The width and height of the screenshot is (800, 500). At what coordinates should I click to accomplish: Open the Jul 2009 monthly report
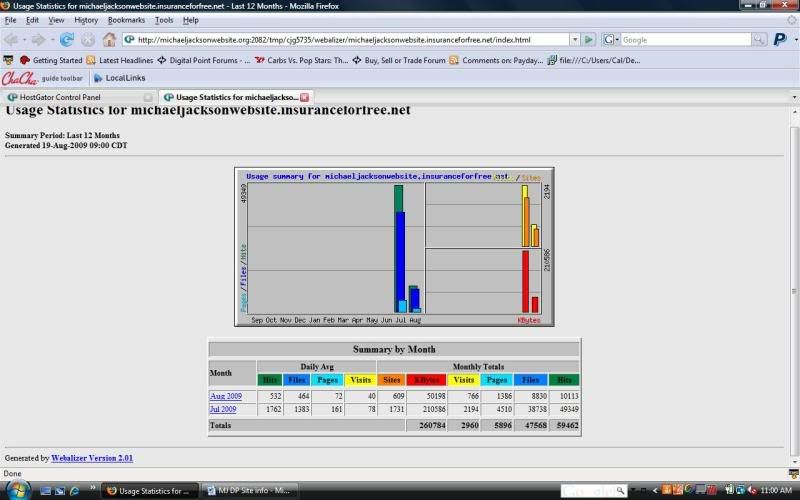(x=223, y=409)
